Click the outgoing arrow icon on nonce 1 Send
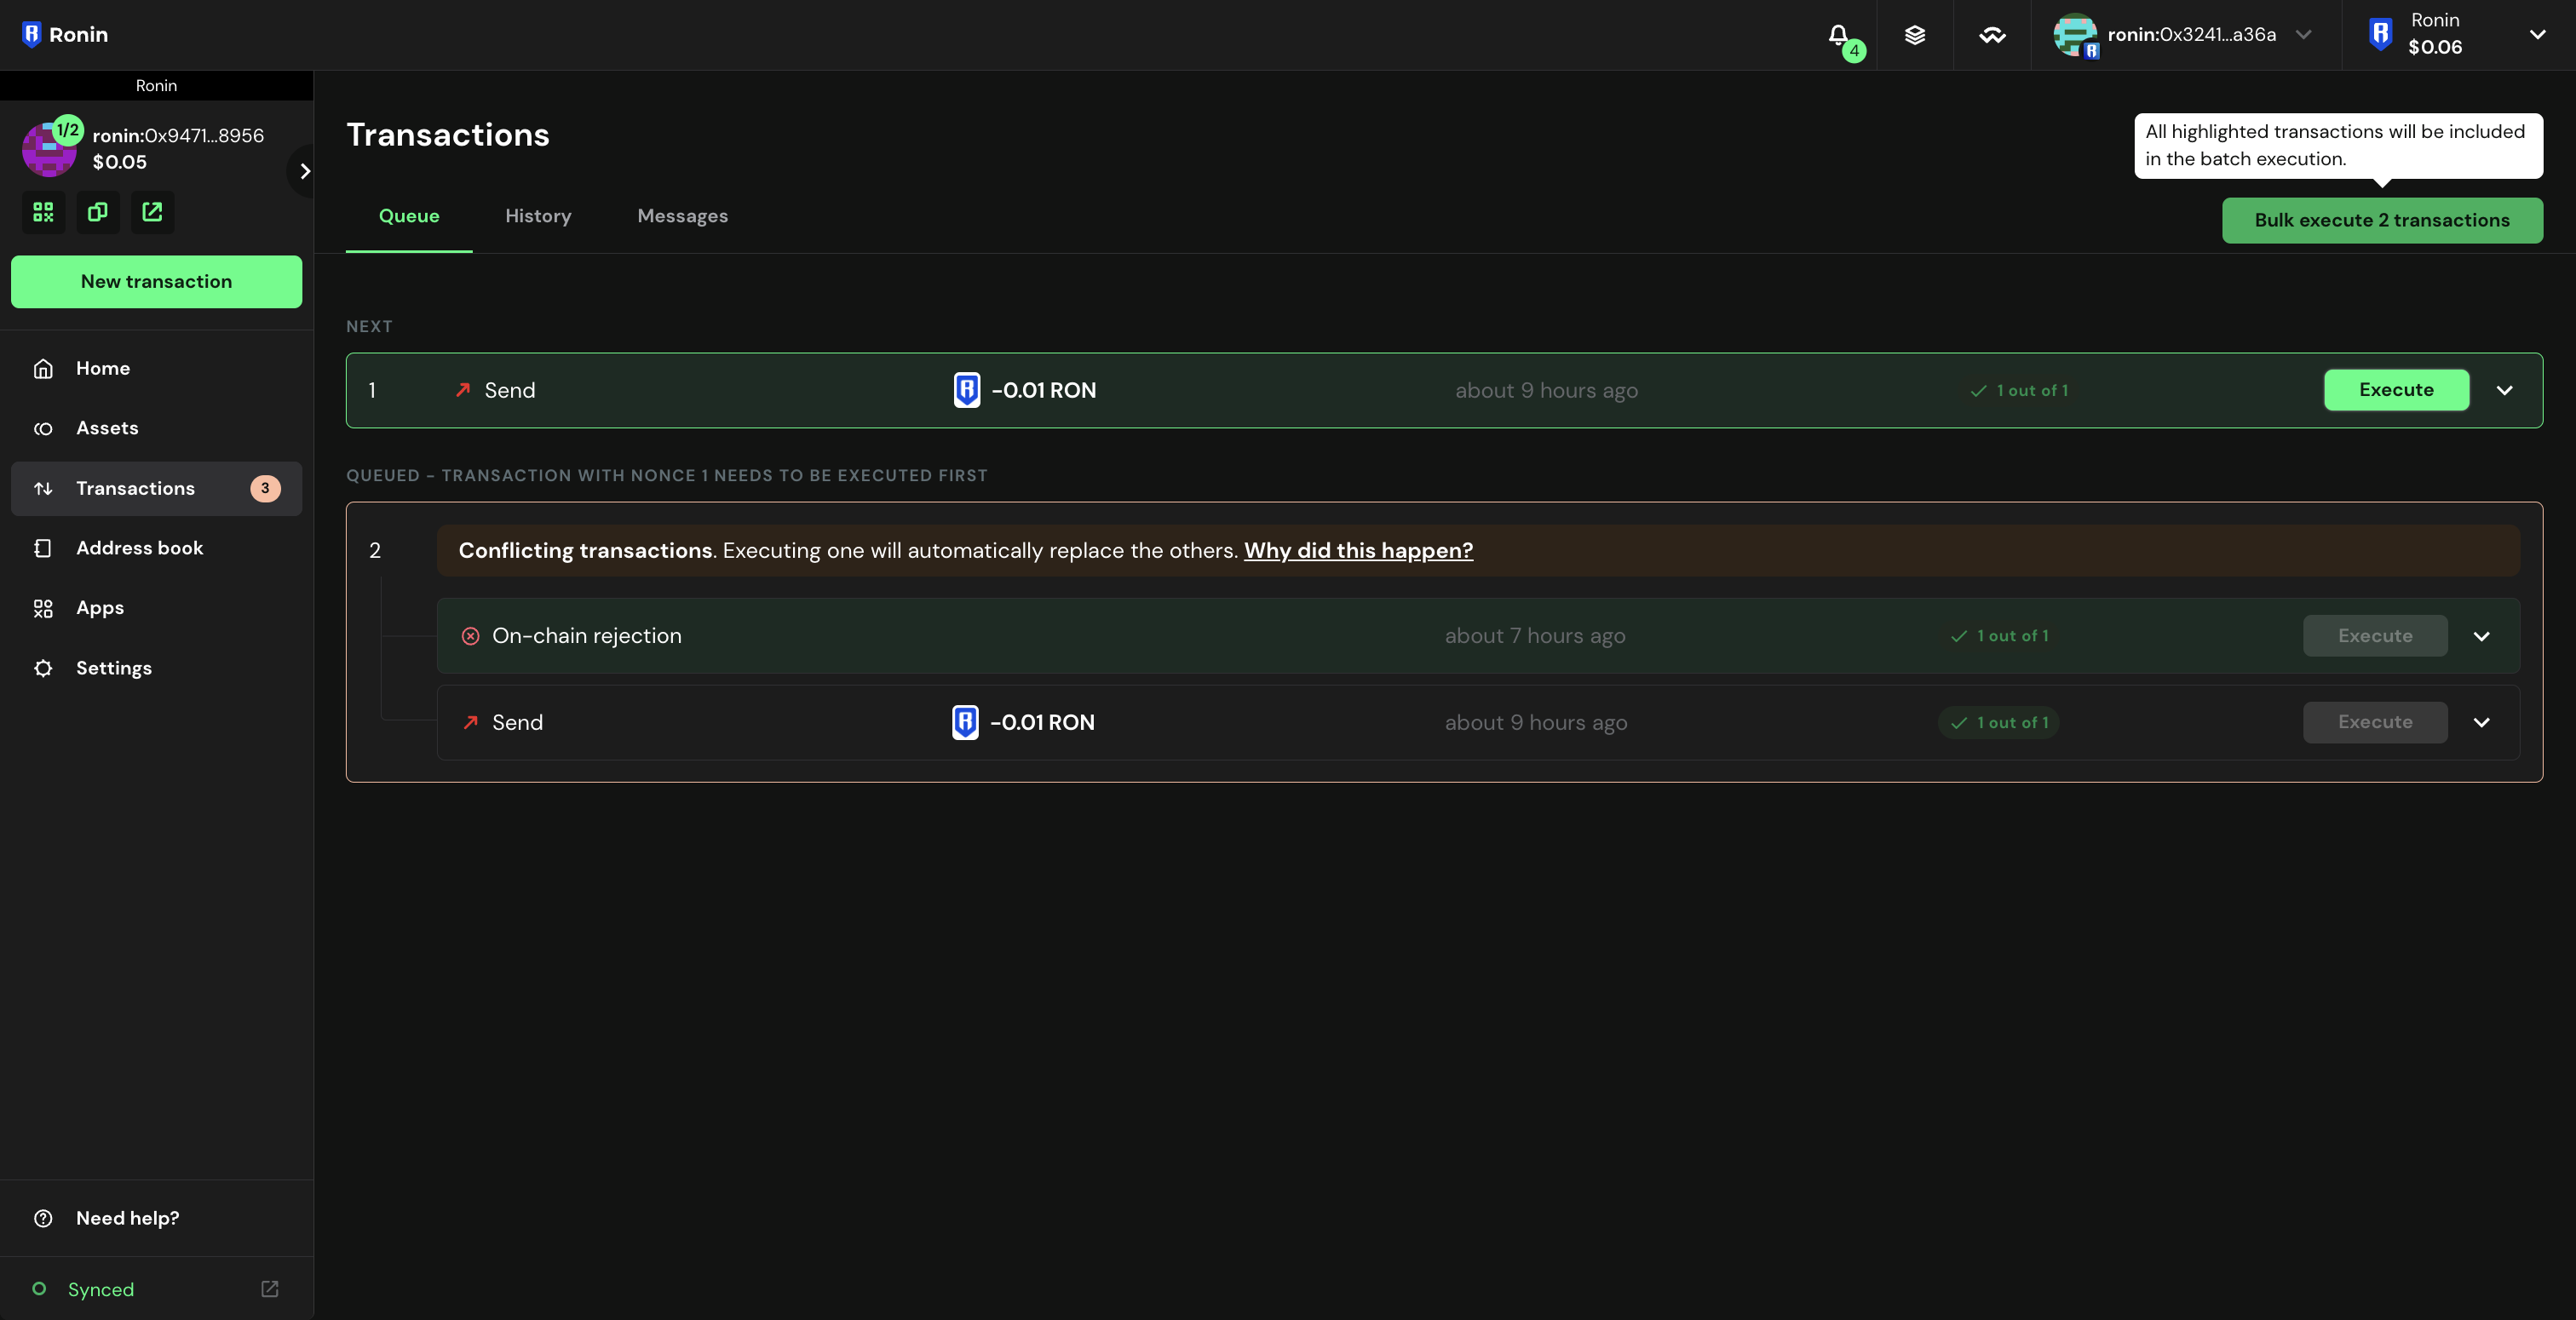This screenshot has width=2576, height=1320. pyautogui.click(x=462, y=390)
